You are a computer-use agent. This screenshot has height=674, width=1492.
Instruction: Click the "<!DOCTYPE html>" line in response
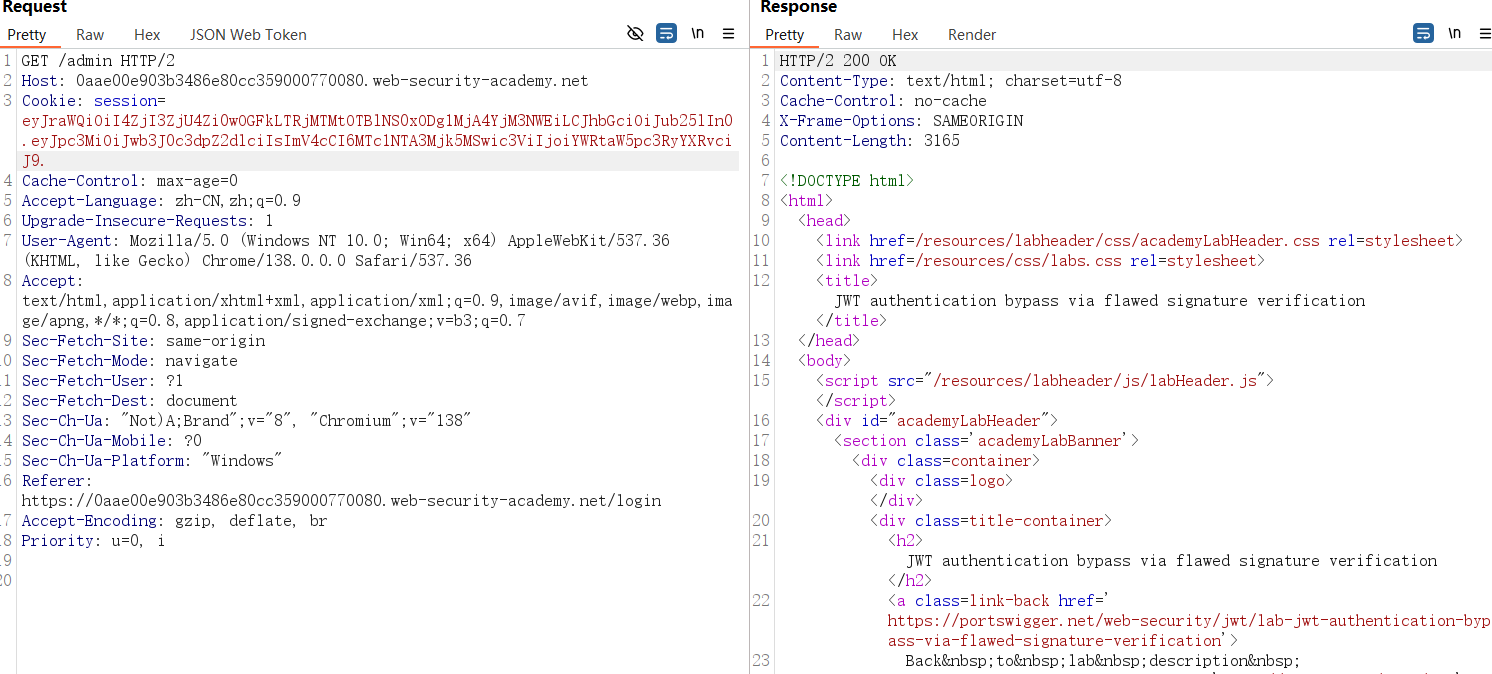click(x=847, y=181)
